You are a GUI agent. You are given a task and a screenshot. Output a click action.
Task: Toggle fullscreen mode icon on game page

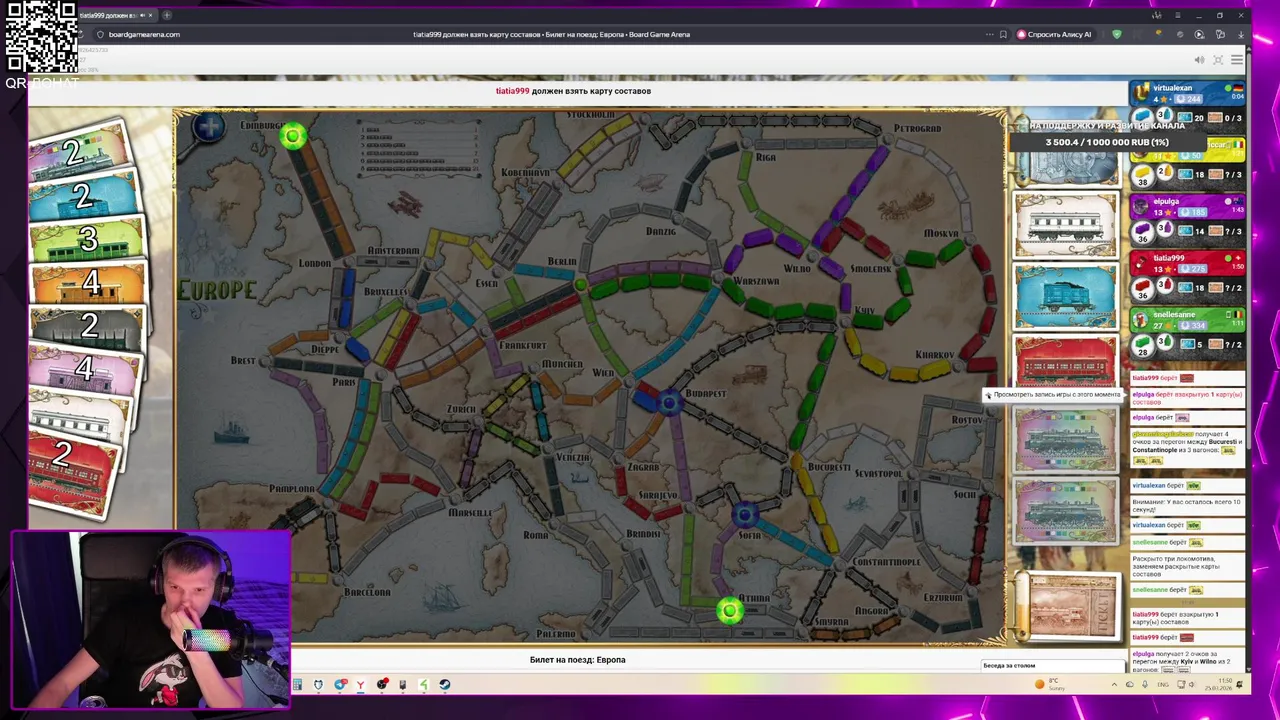tap(1218, 60)
